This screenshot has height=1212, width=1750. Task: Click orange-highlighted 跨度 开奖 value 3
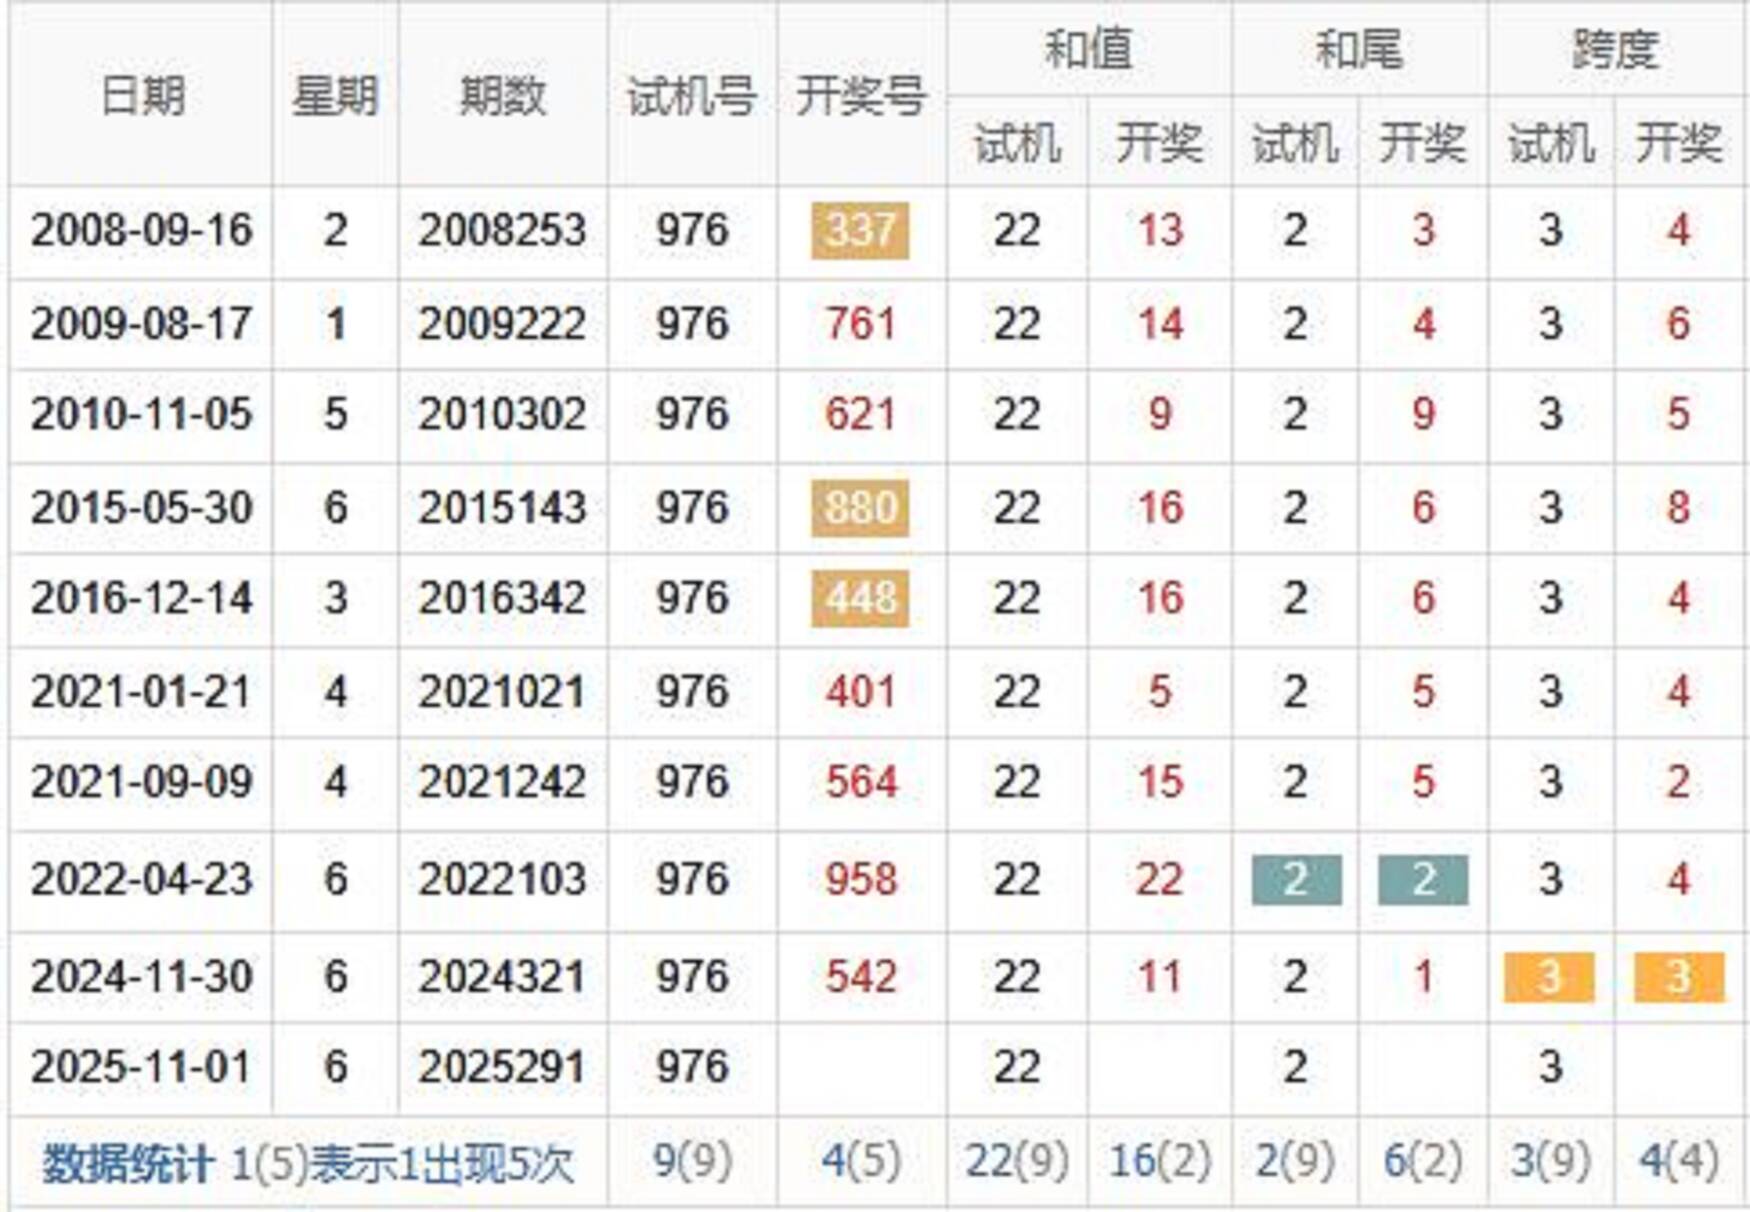[x=1678, y=977]
